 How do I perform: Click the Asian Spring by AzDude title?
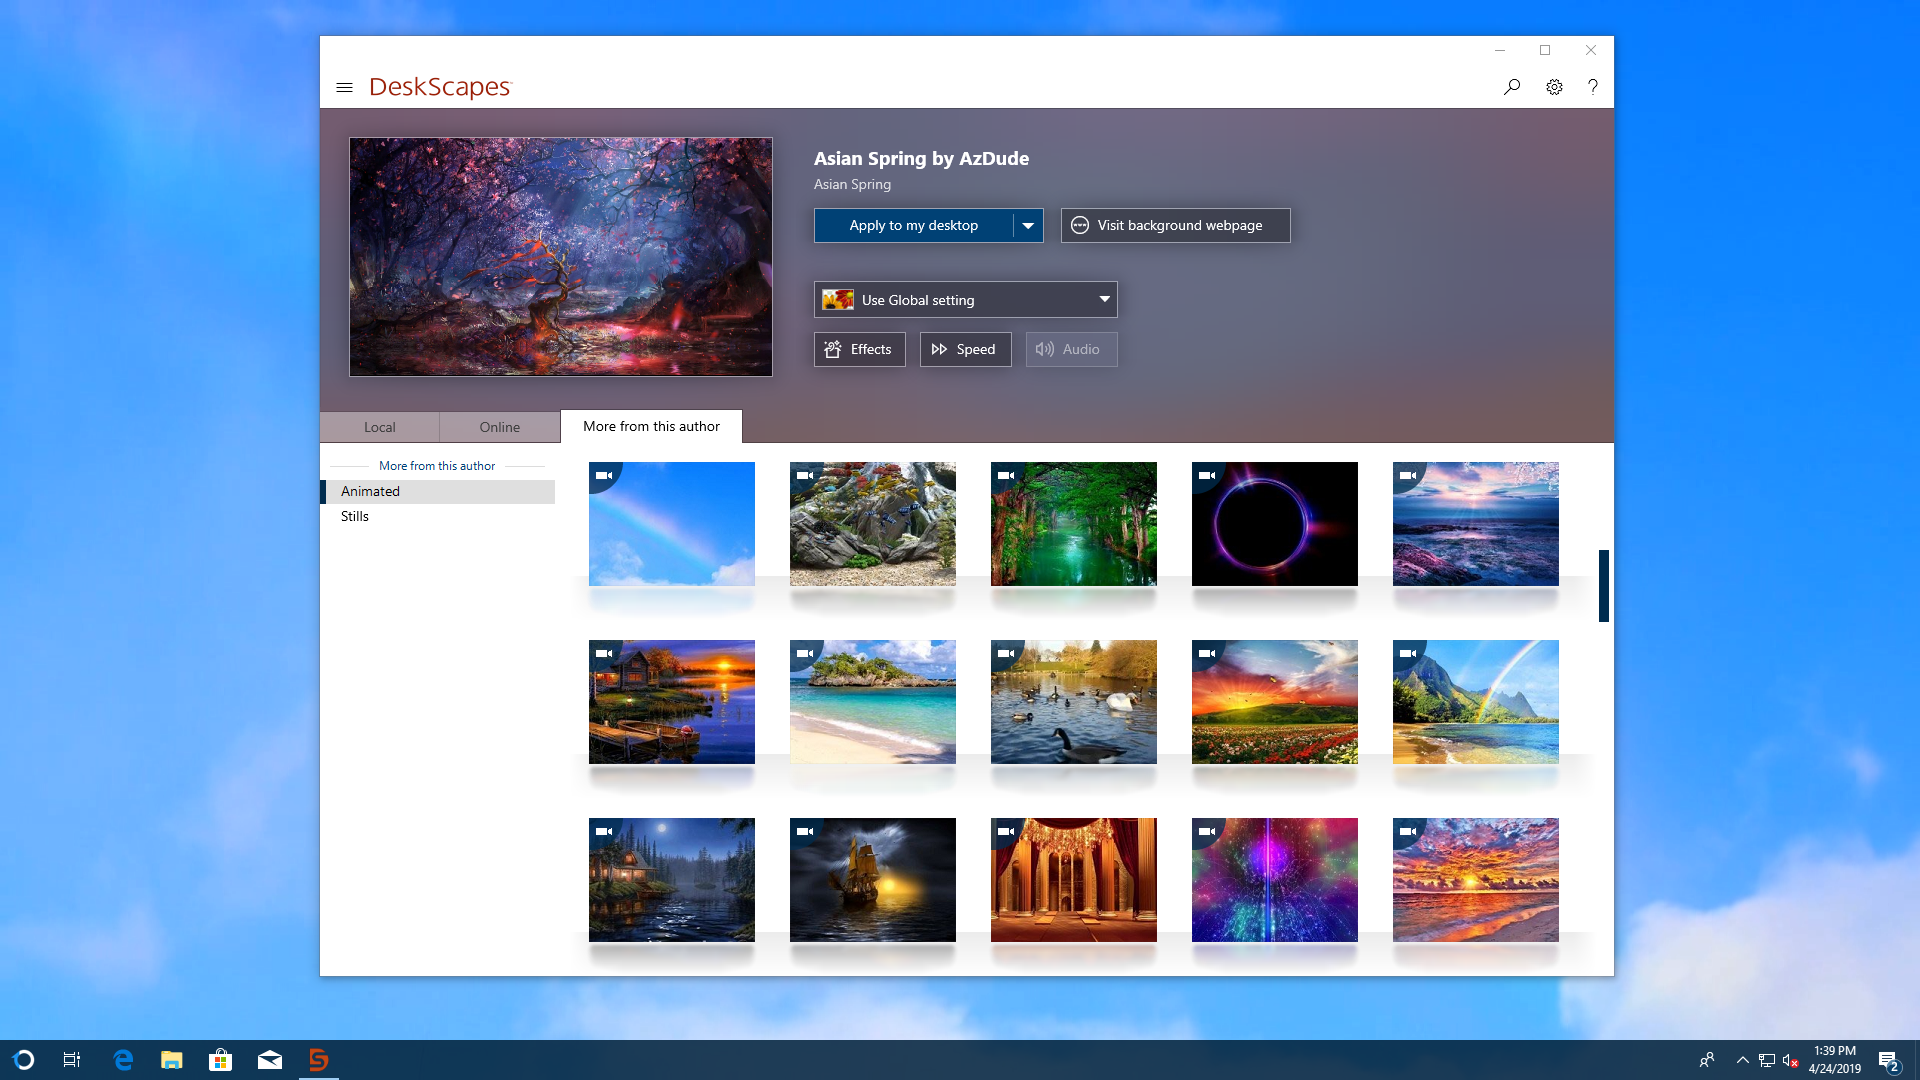[x=921, y=158]
